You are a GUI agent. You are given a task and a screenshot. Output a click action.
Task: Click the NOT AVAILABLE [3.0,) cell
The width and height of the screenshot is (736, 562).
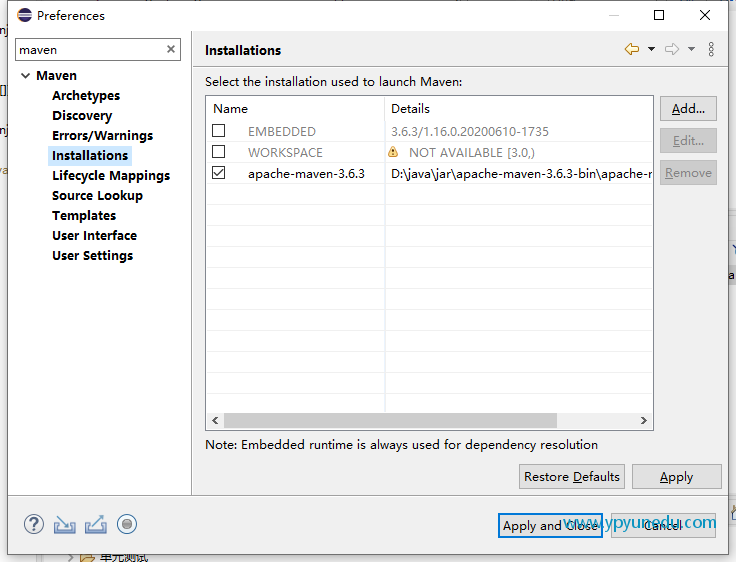(x=472, y=153)
